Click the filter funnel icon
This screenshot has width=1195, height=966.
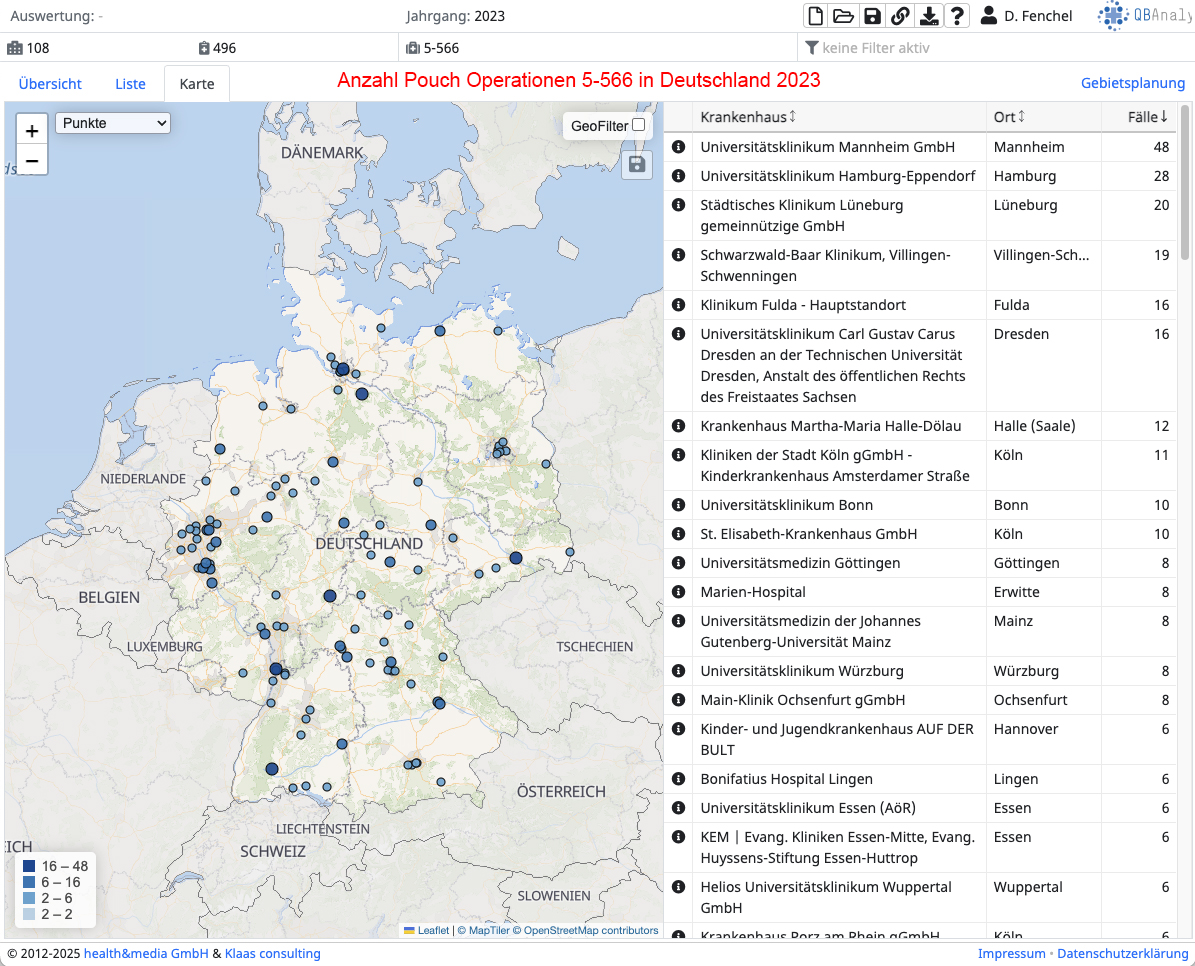coord(812,48)
